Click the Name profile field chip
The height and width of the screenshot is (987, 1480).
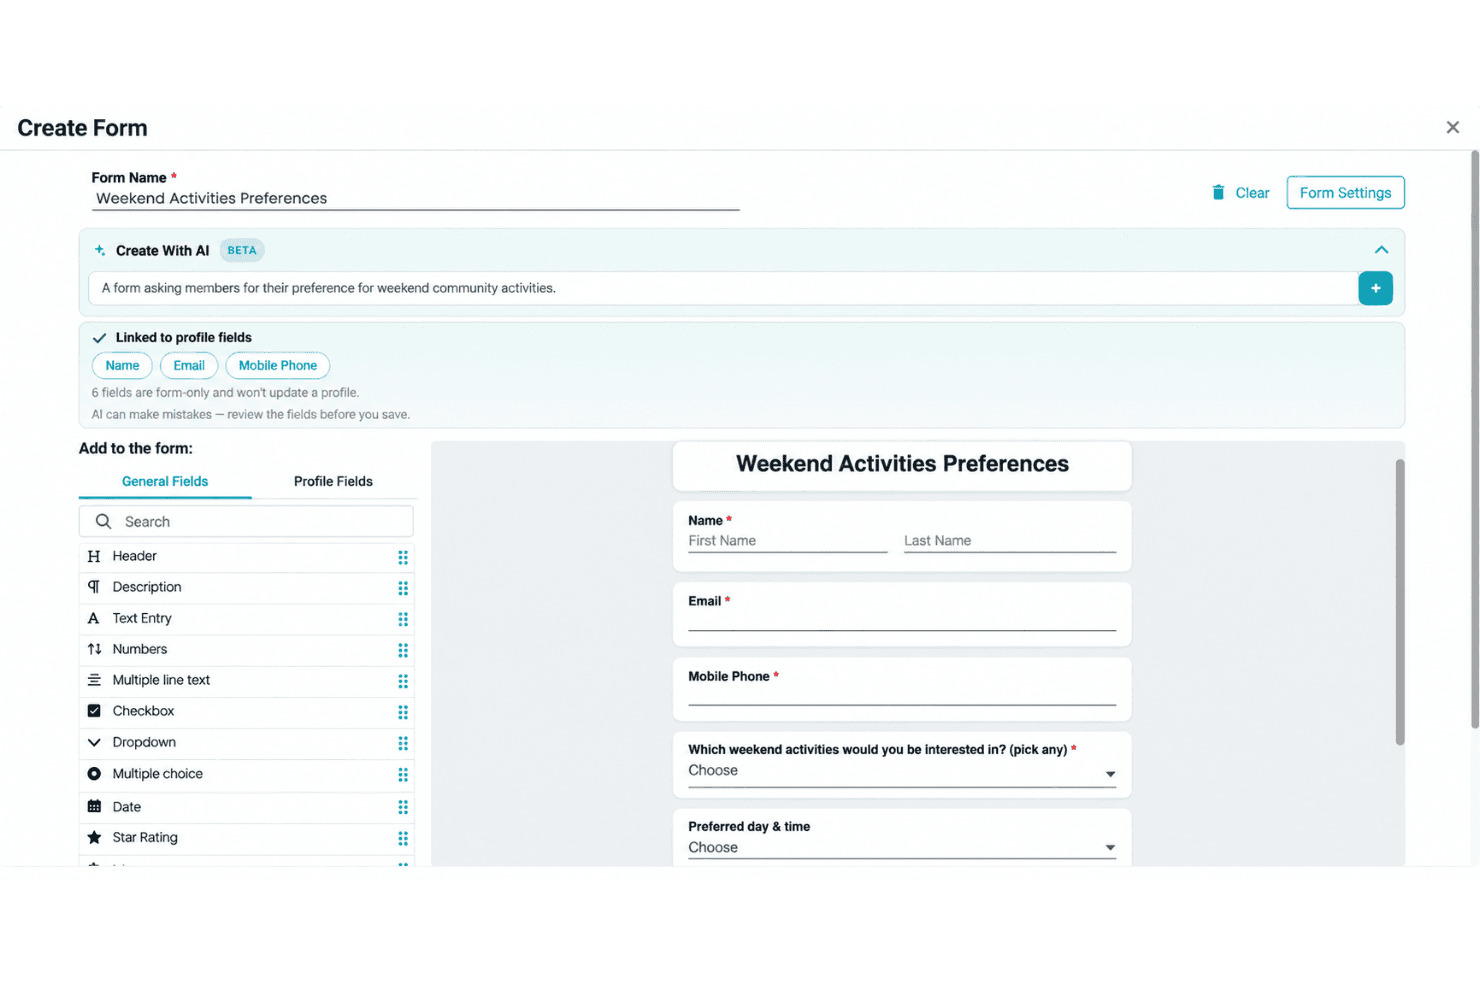pos(122,365)
